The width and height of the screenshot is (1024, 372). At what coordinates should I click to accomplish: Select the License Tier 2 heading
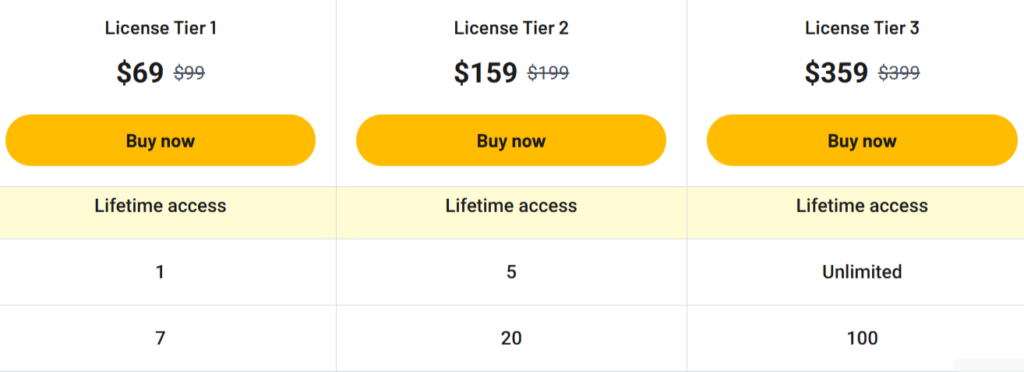tap(511, 28)
